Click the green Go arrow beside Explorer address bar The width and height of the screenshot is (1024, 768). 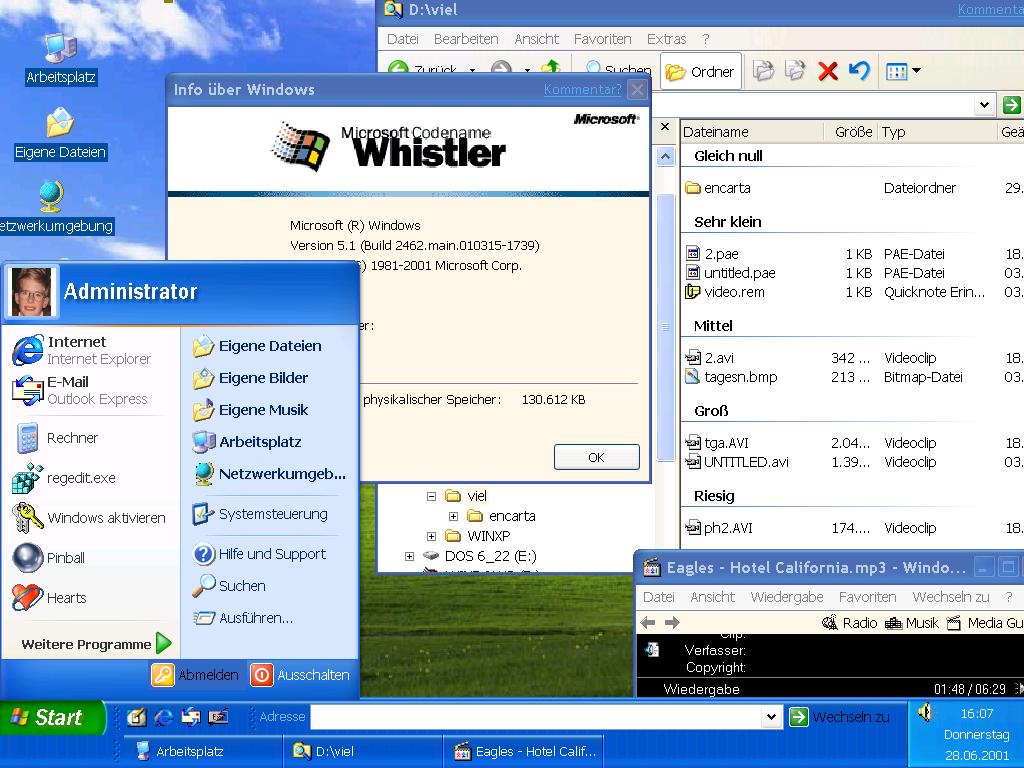(x=1011, y=104)
